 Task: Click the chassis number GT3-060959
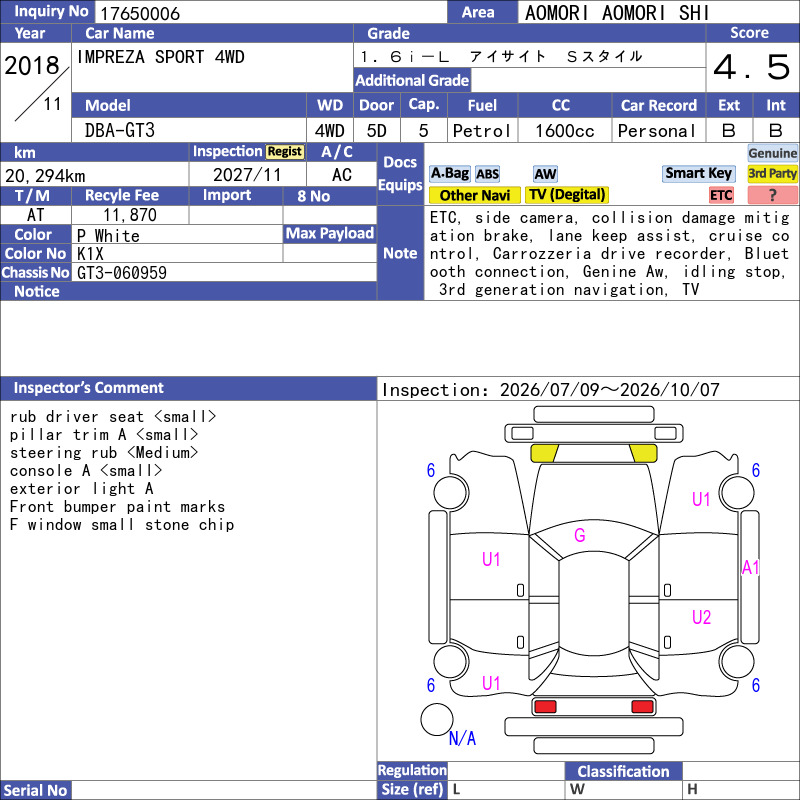click(x=122, y=272)
